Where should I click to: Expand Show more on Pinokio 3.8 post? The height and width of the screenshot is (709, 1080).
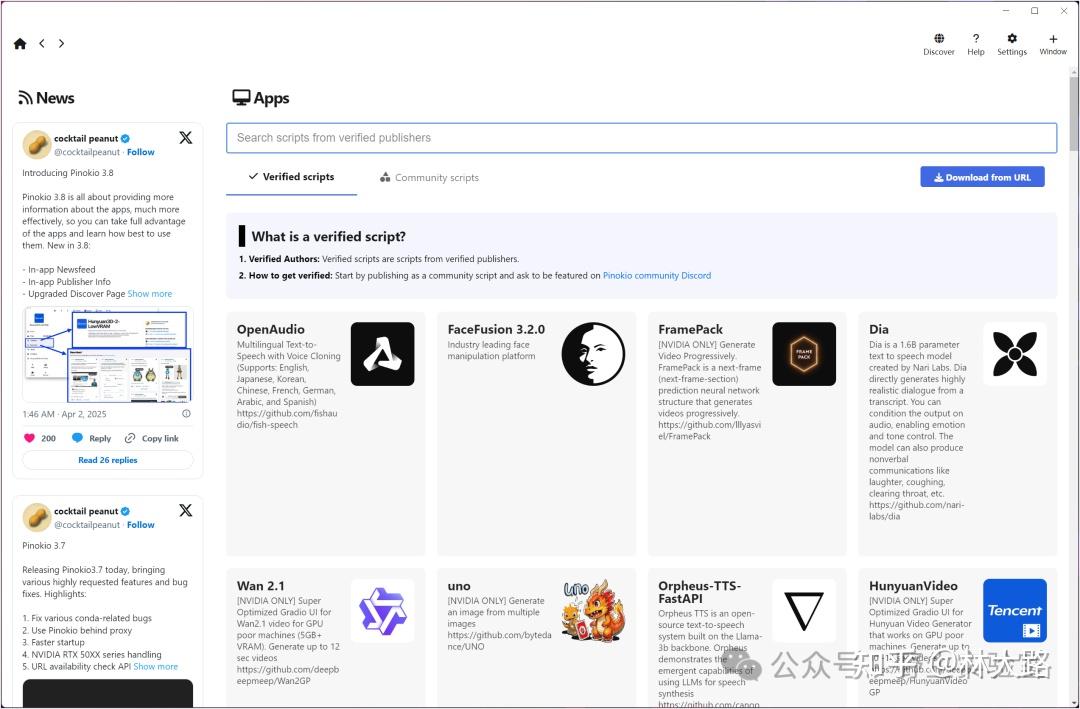pos(149,294)
